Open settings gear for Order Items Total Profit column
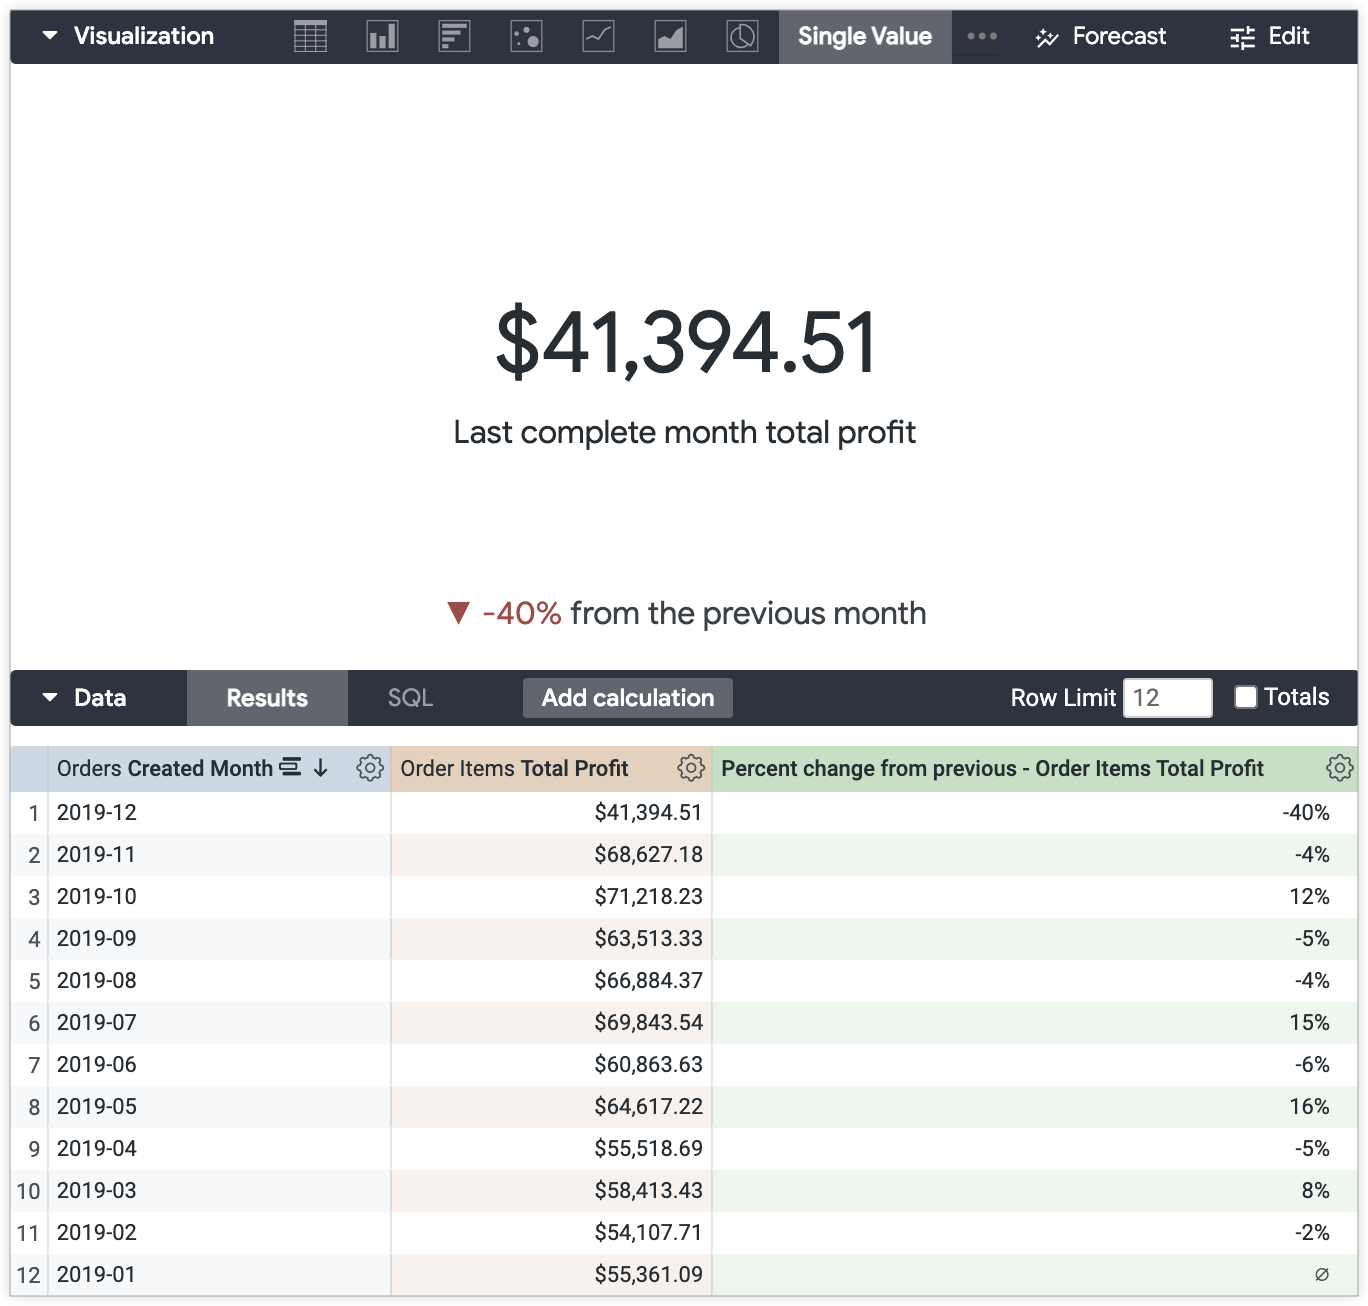Image resolution: width=1368 pixels, height=1306 pixels. tap(690, 768)
